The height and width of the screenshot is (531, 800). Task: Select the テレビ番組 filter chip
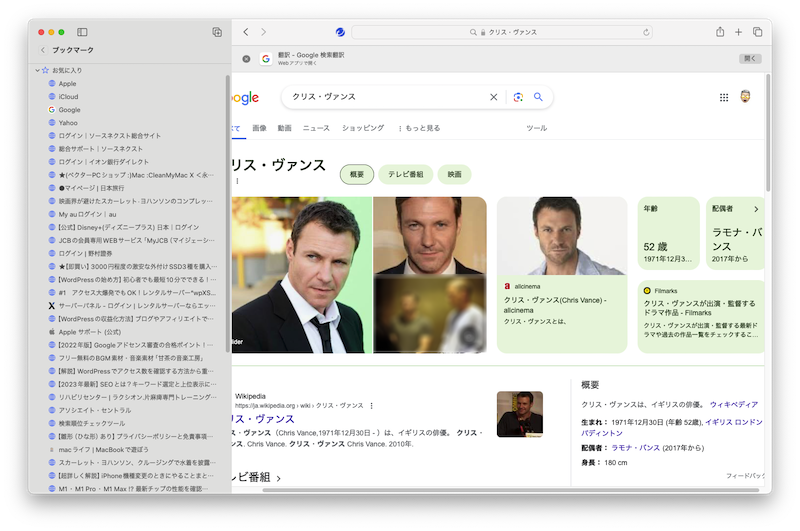(405, 174)
